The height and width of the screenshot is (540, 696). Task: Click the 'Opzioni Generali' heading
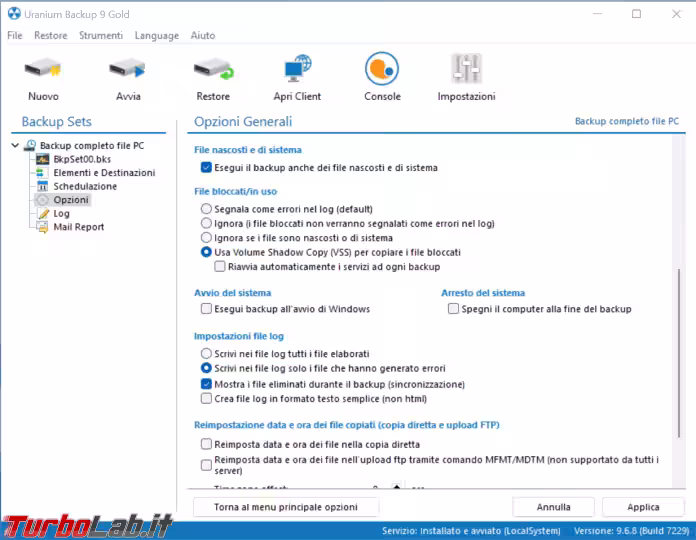[243, 122]
